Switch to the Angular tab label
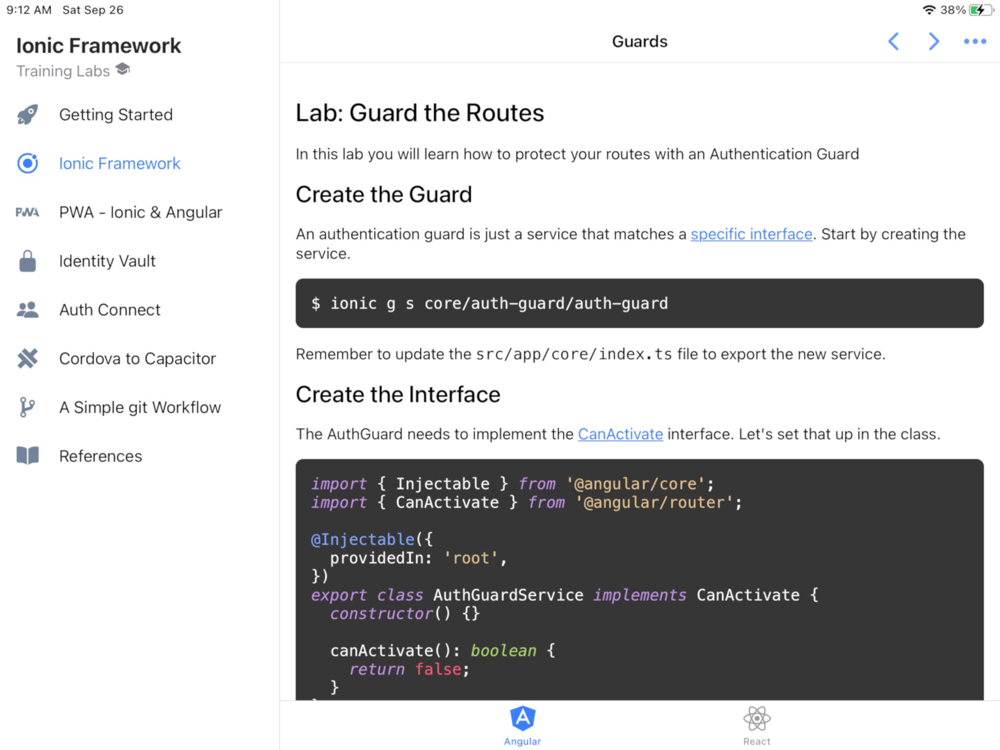The width and height of the screenshot is (1000, 750). pyautogui.click(x=522, y=741)
